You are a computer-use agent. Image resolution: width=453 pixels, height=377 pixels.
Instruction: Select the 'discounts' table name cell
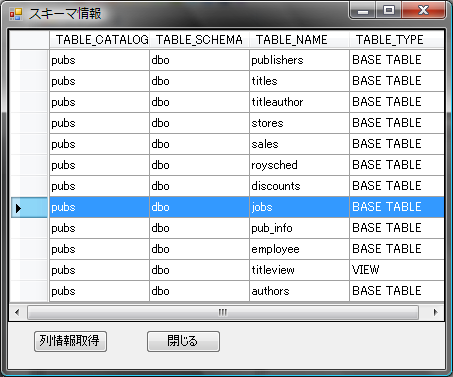[x=299, y=186]
